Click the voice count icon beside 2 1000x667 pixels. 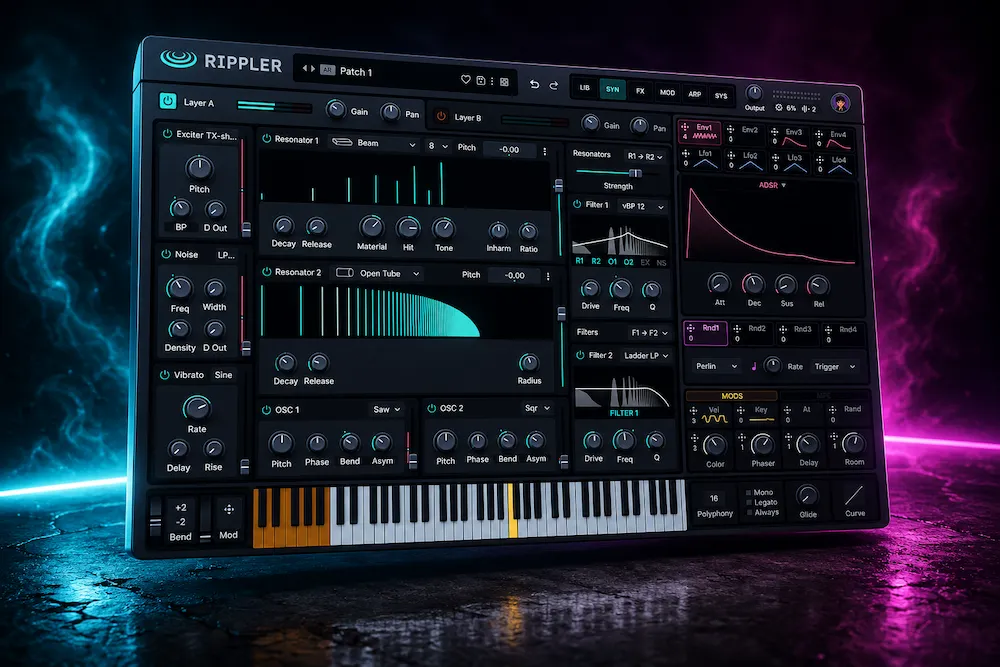(805, 109)
